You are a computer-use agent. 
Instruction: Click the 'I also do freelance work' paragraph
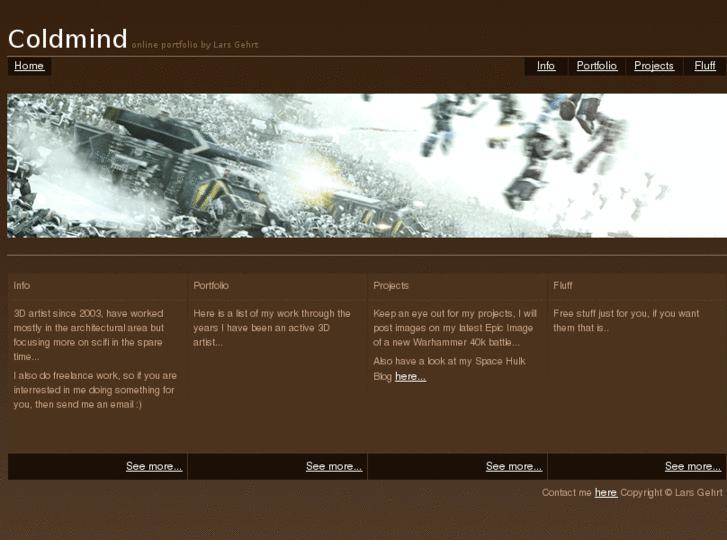coord(95,390)
